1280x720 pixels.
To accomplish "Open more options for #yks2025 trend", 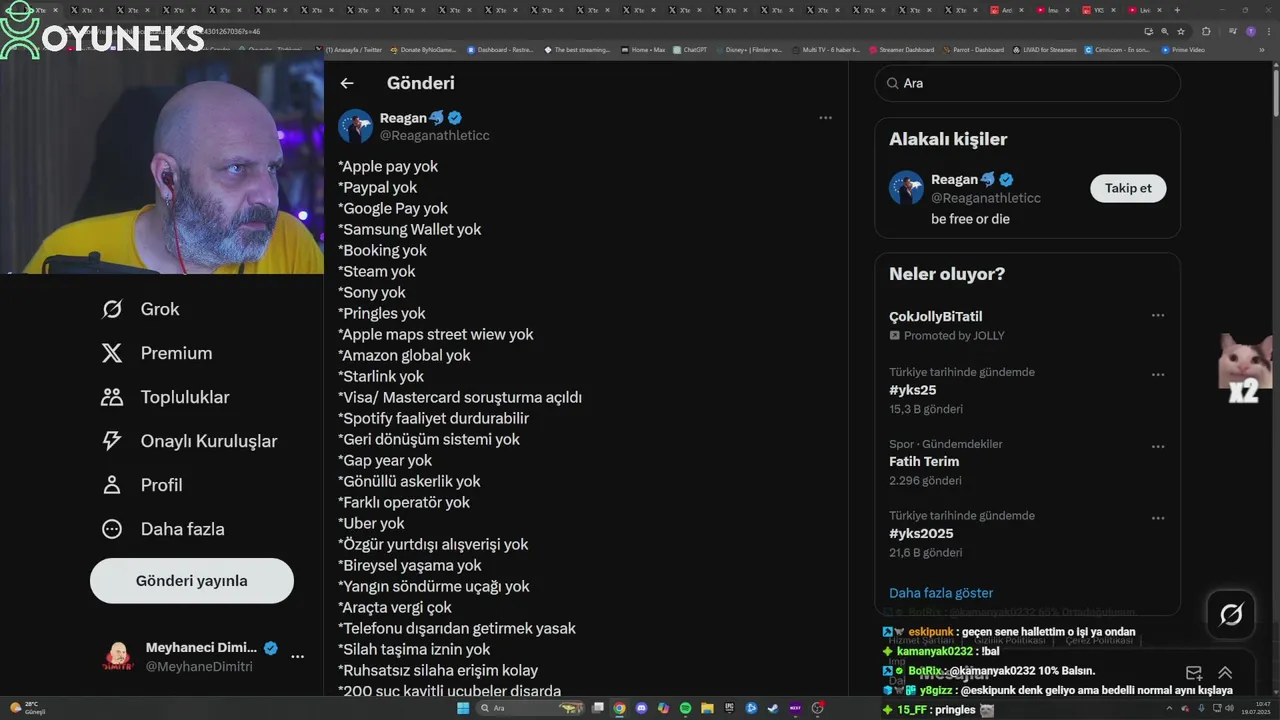I will (x=1158, y=518).
